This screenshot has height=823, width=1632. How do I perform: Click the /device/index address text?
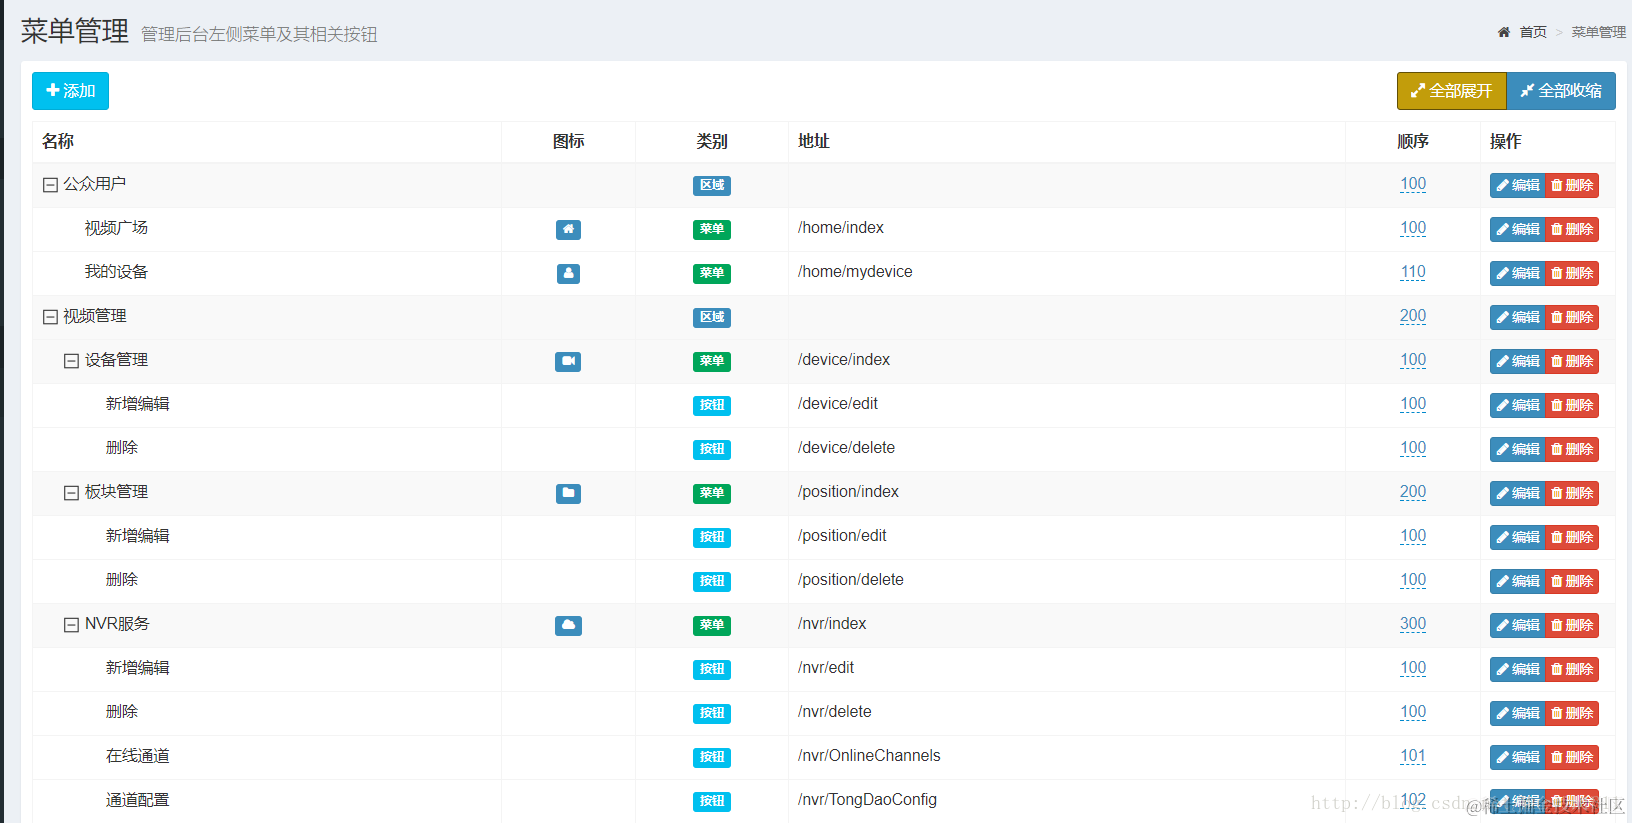pos(844,360)
